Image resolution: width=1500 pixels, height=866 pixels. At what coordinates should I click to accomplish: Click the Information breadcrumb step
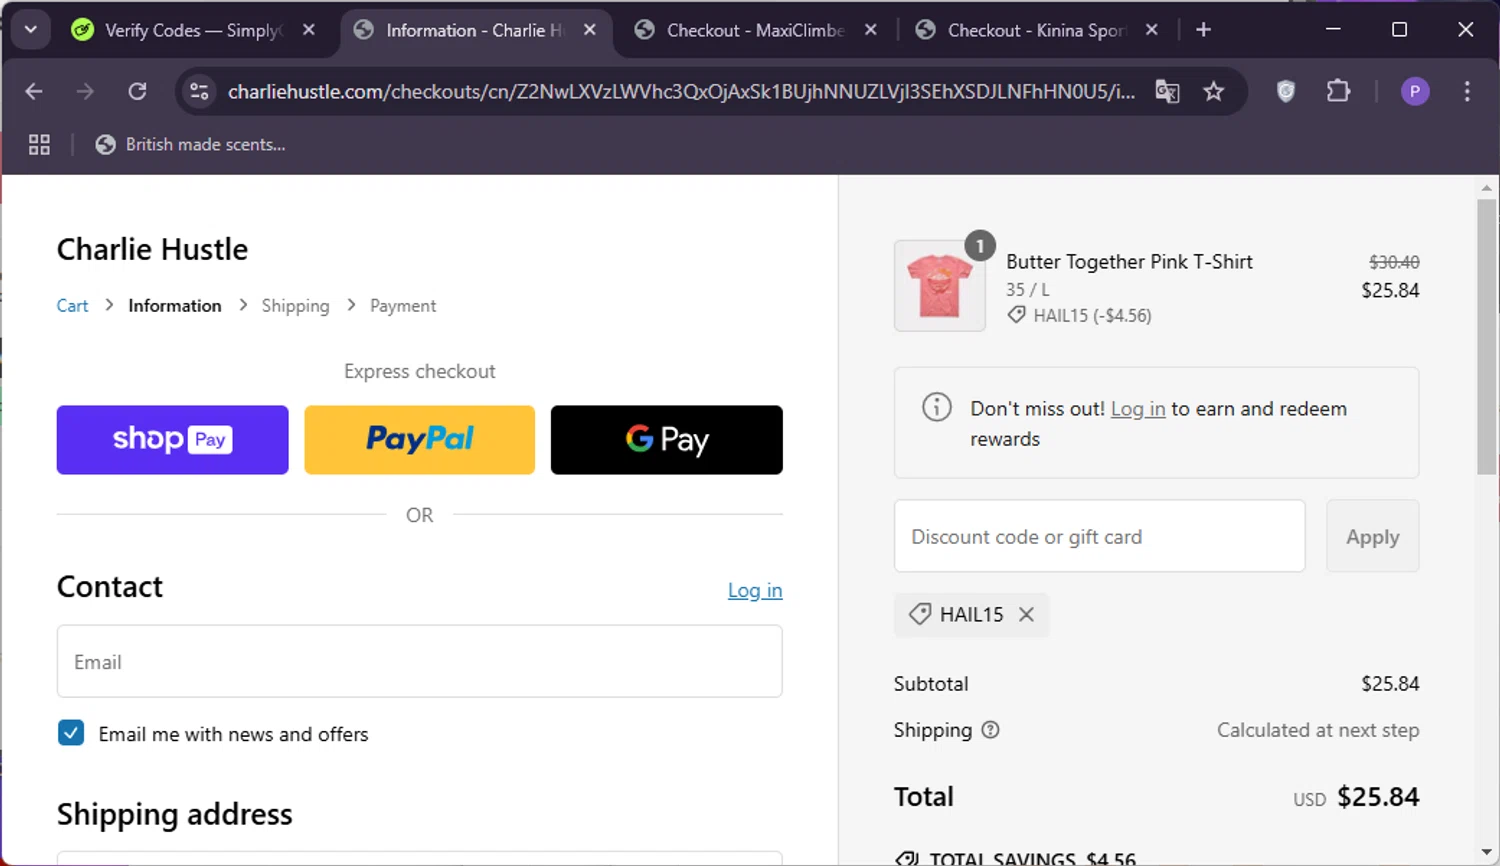(x=175, y=306)
